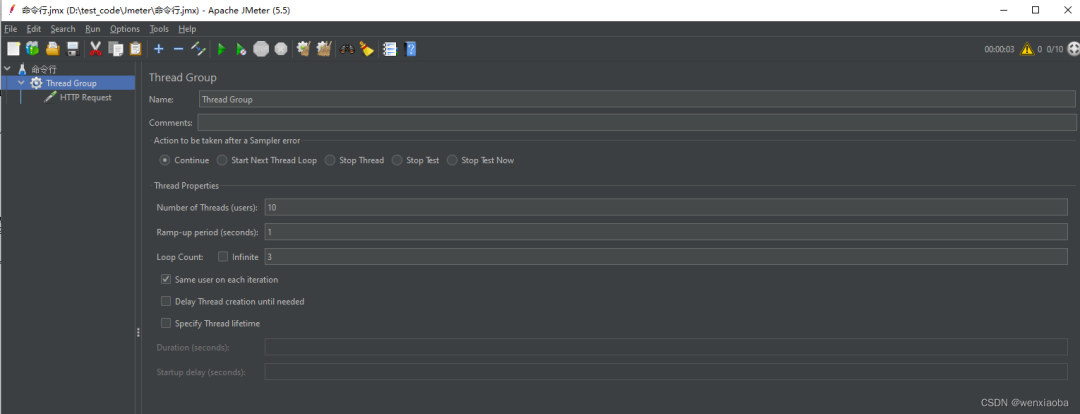Click the elapsed time 00:00:03 readout

tap(999, 50)
